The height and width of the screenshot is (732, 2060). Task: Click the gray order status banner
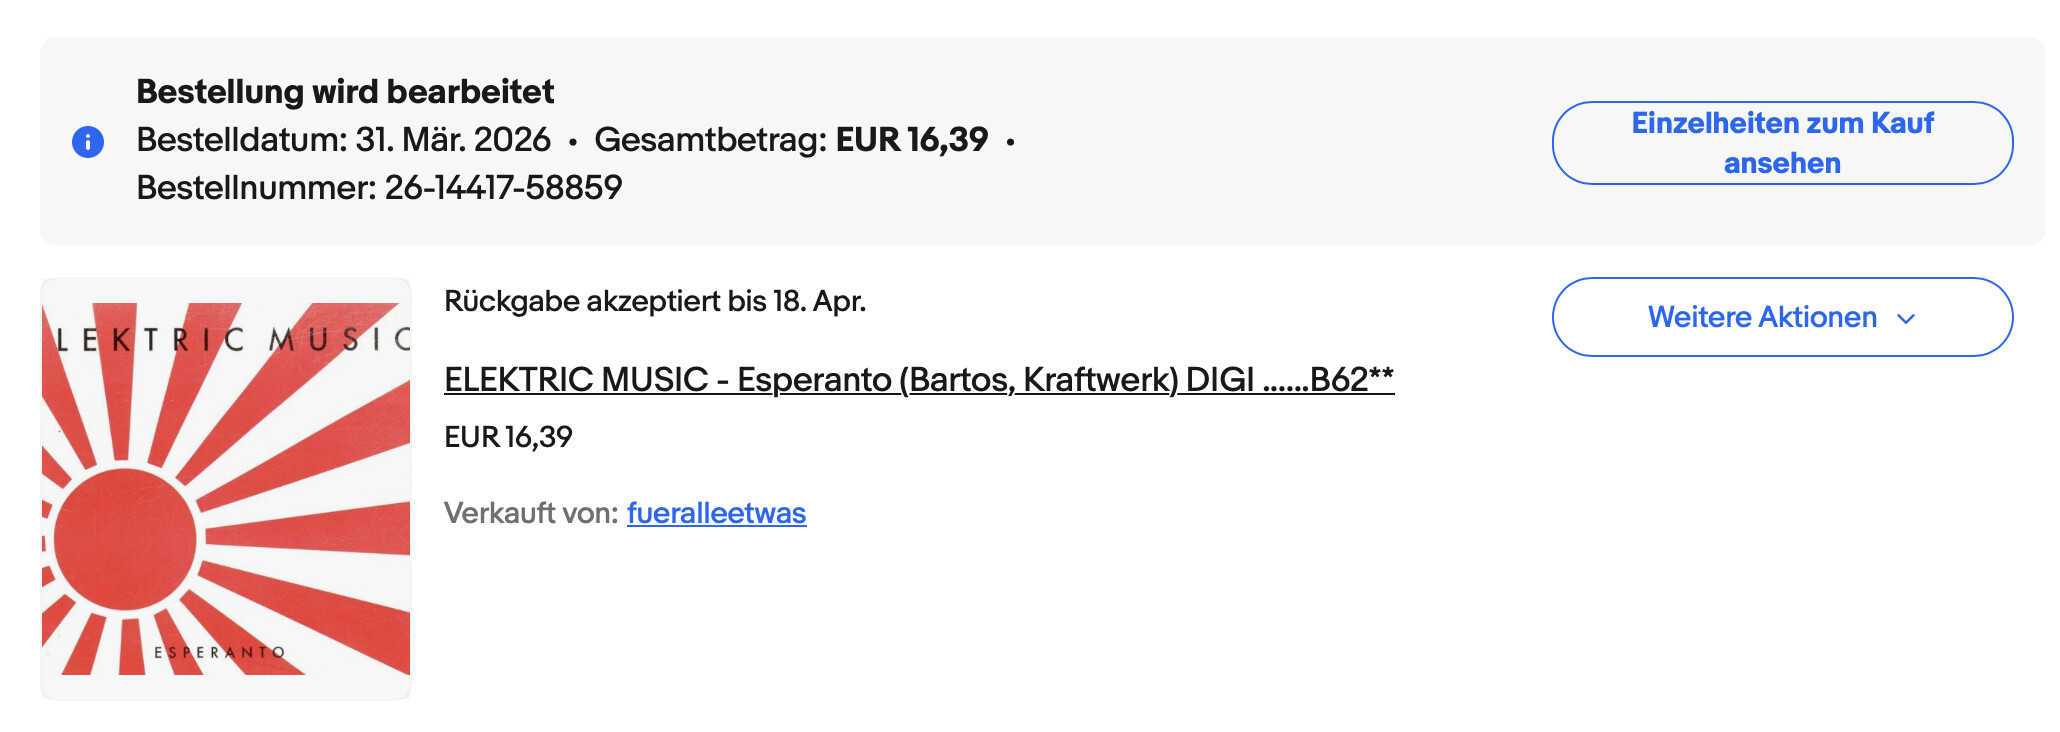point(1042,141)
